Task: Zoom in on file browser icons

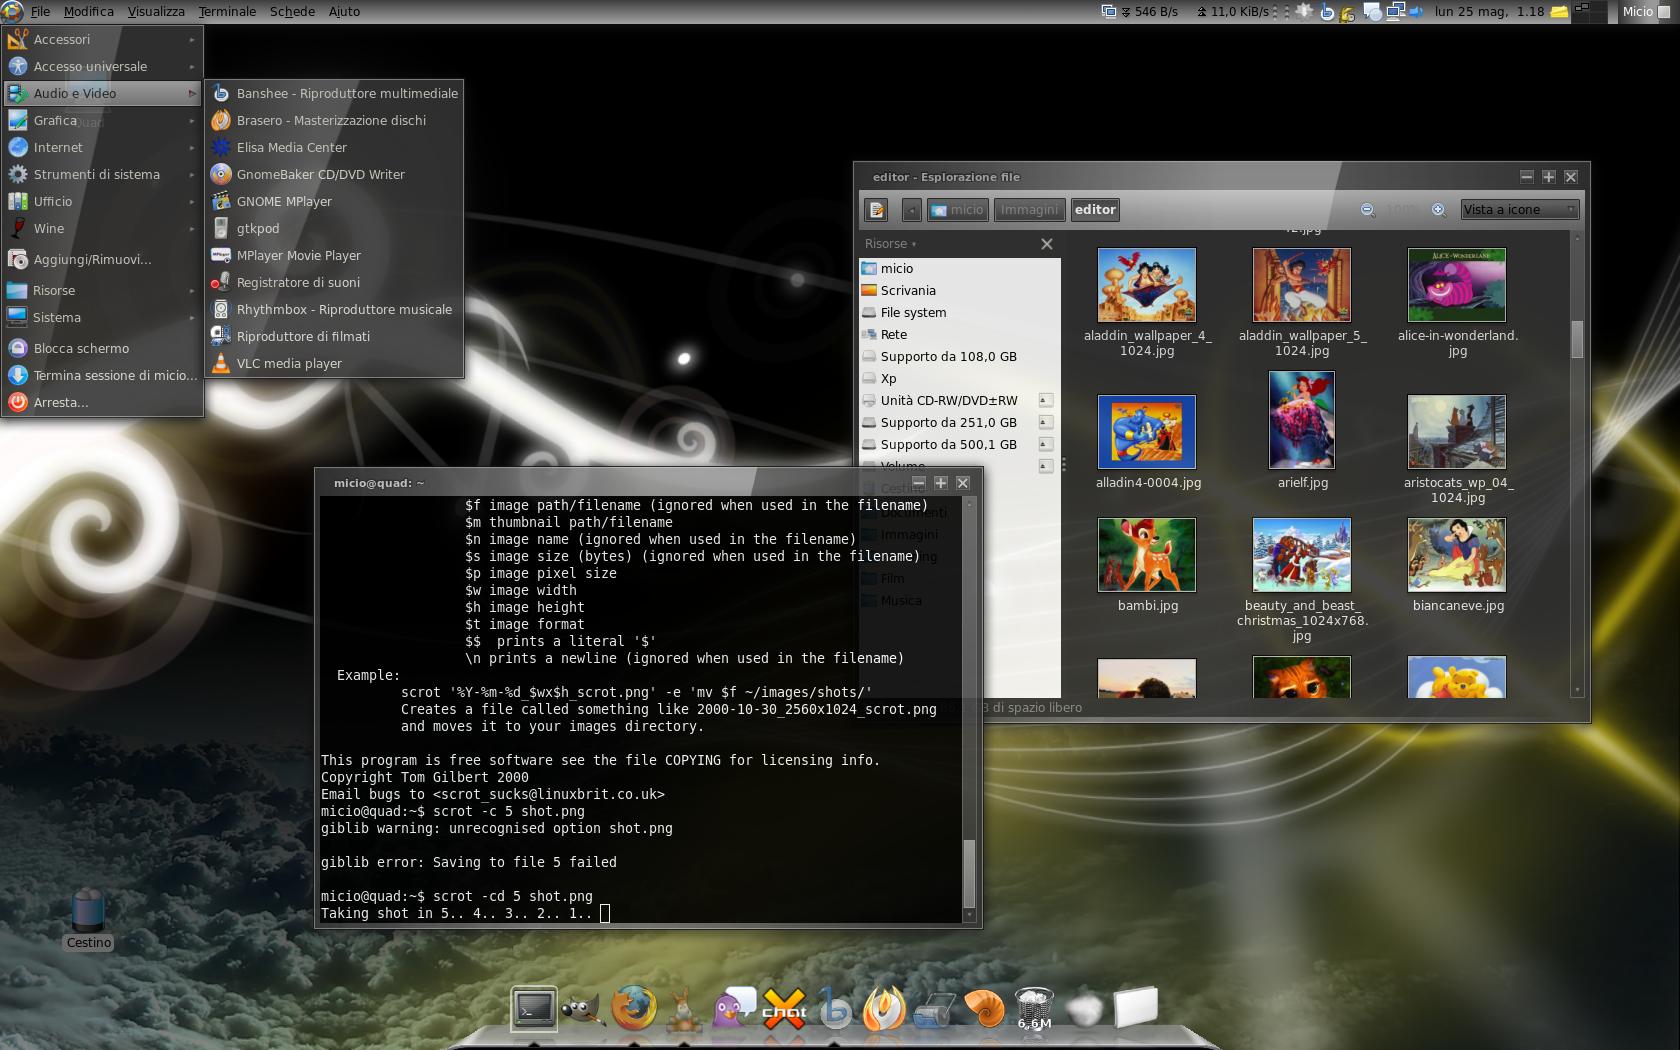Action: tap(1438, 209)
